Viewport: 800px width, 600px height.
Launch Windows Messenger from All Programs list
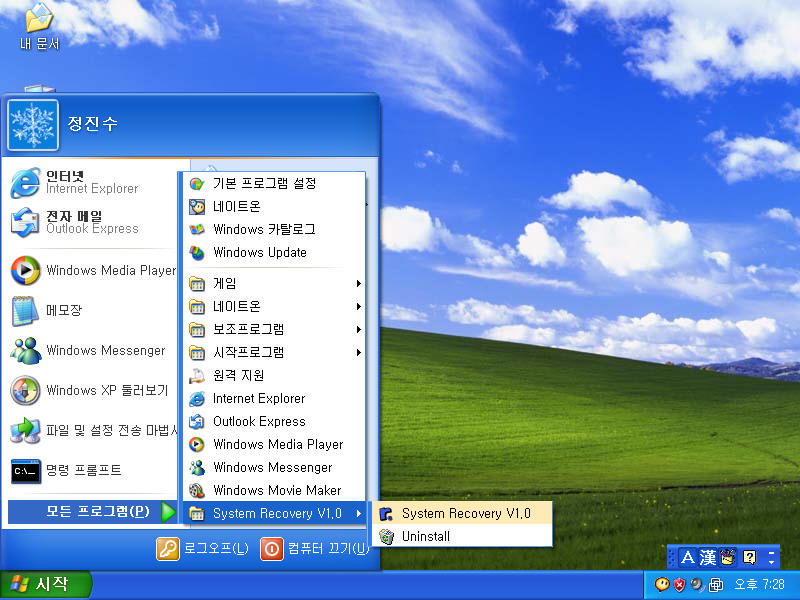click(274, 467)
